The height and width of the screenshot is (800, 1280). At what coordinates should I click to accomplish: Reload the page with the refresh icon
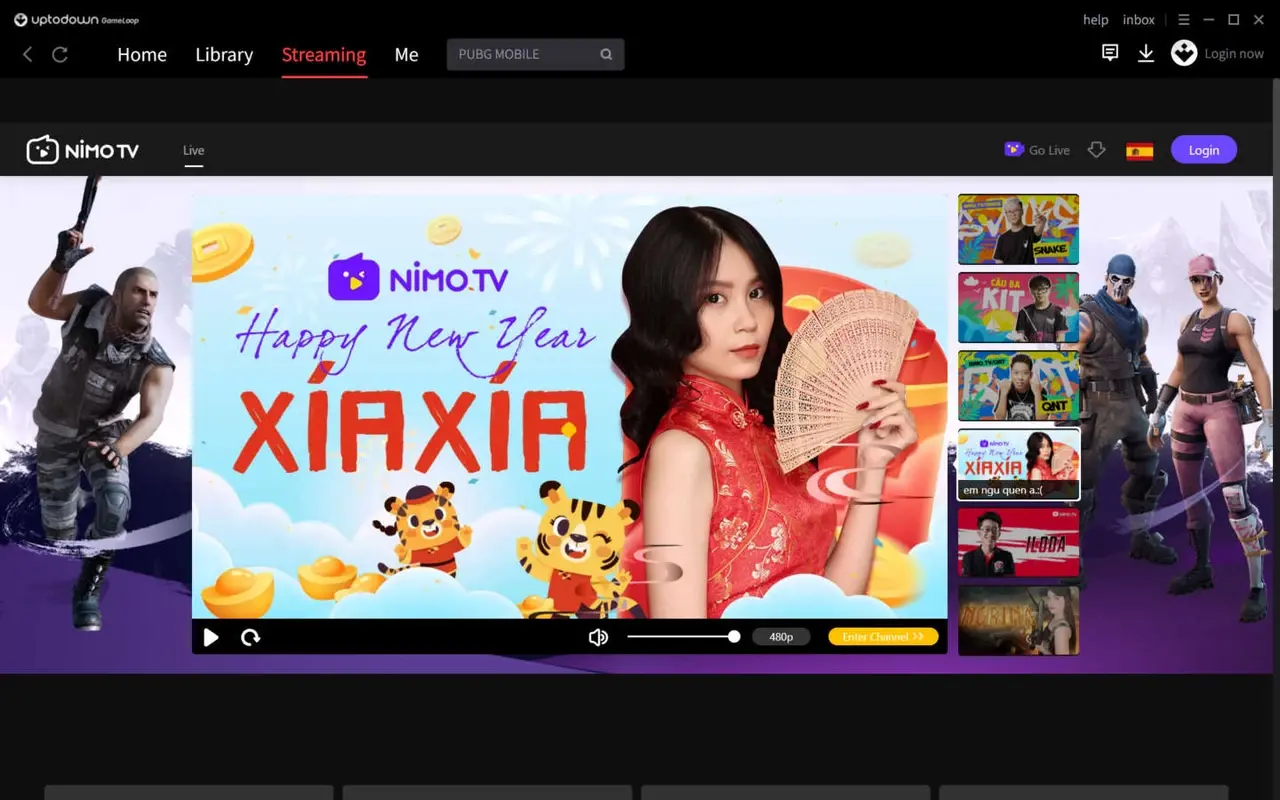[60, 54]
